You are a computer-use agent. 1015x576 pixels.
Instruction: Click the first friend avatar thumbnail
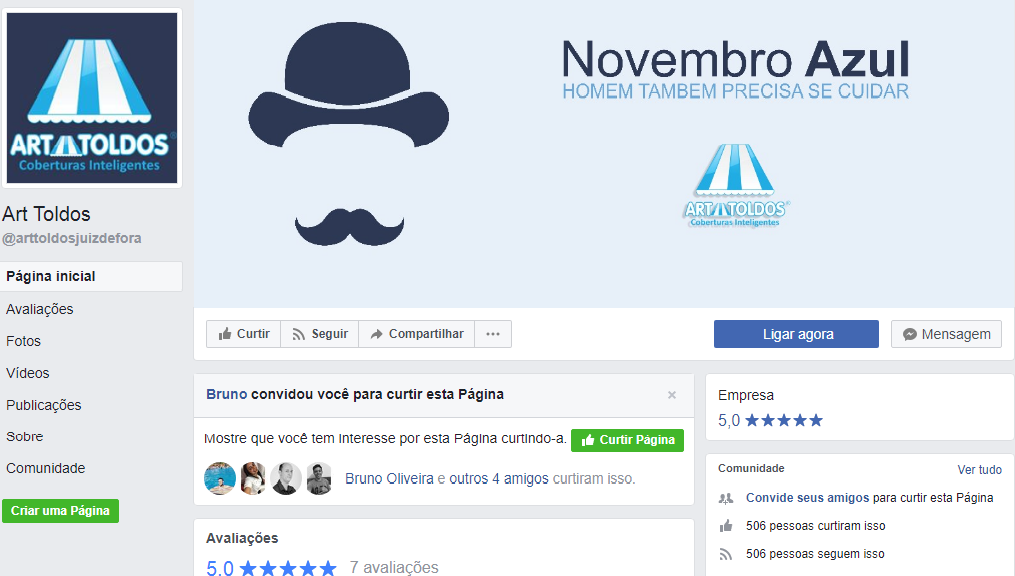click(x=220, y=479)
